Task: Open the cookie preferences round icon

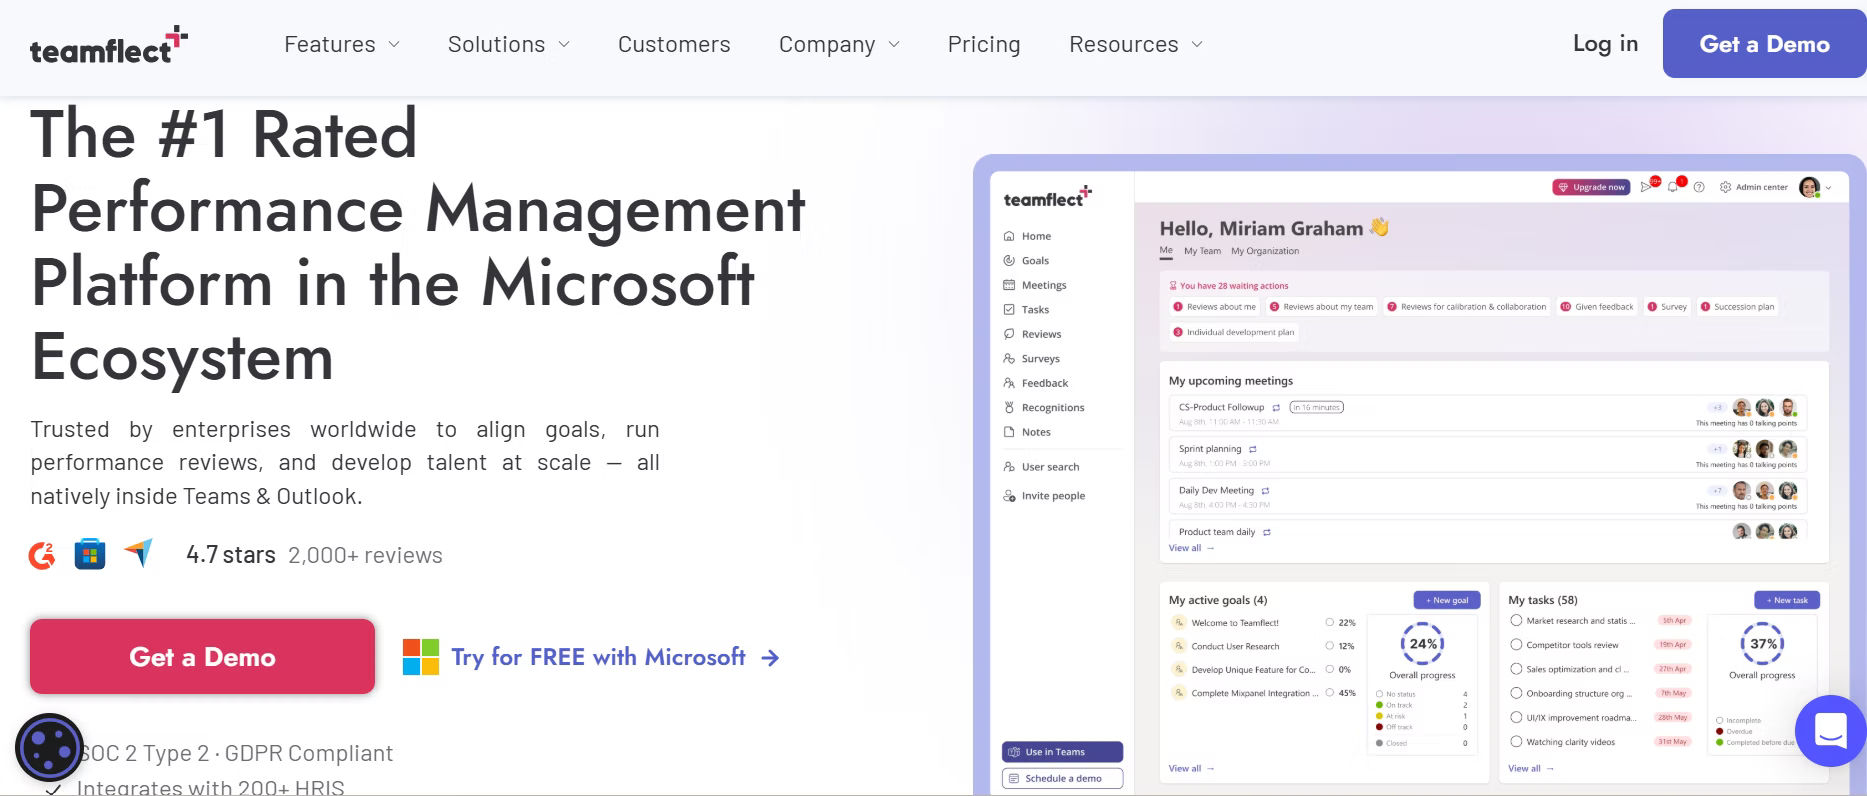Action: pos(49,747)
